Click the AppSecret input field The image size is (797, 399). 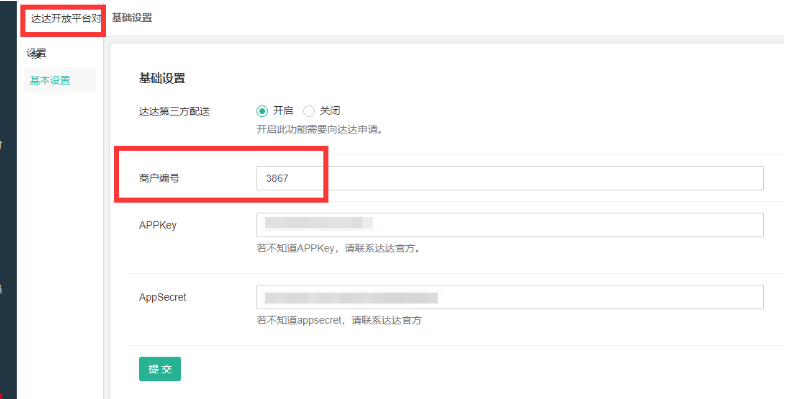tap(510, 297)
